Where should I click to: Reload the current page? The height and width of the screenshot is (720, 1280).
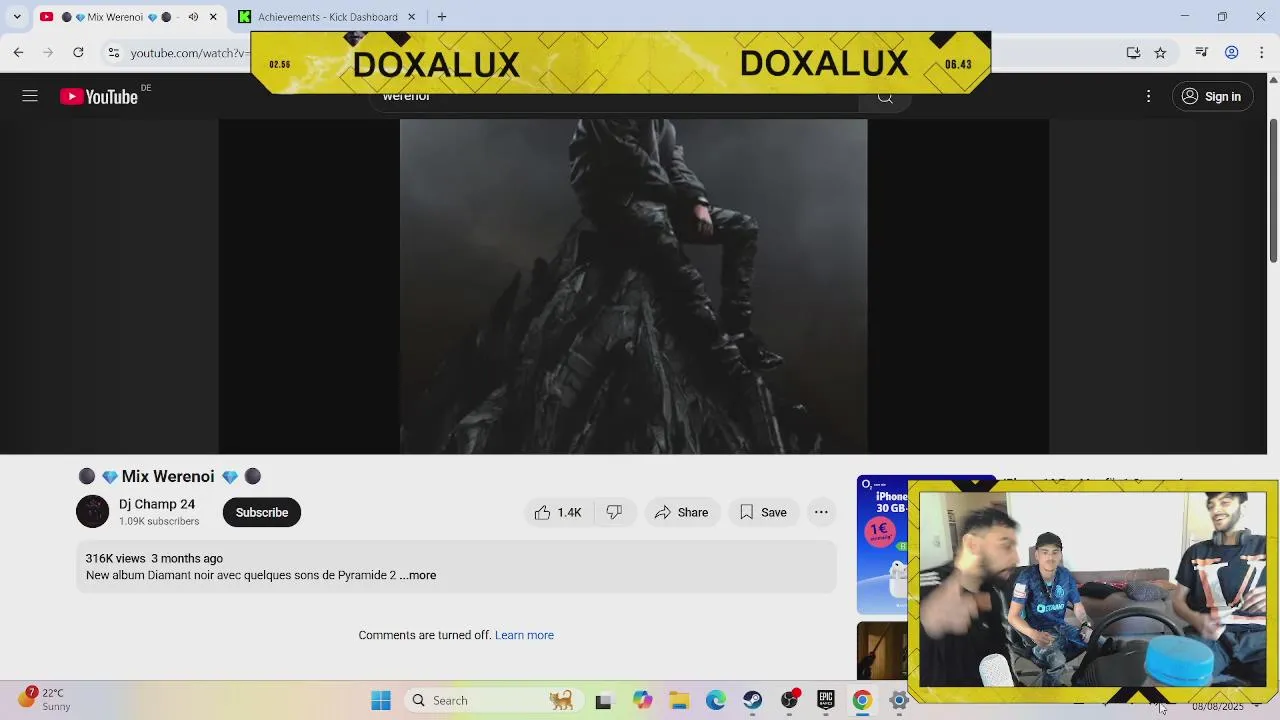(x=78, y=52)
